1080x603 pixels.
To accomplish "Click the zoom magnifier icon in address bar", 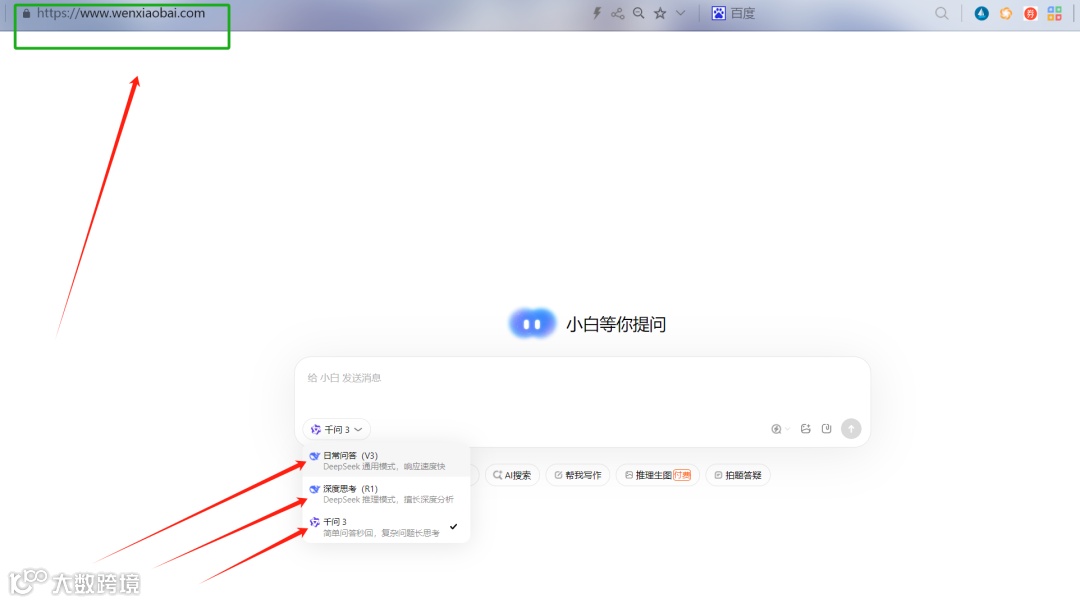I will 638,13.
